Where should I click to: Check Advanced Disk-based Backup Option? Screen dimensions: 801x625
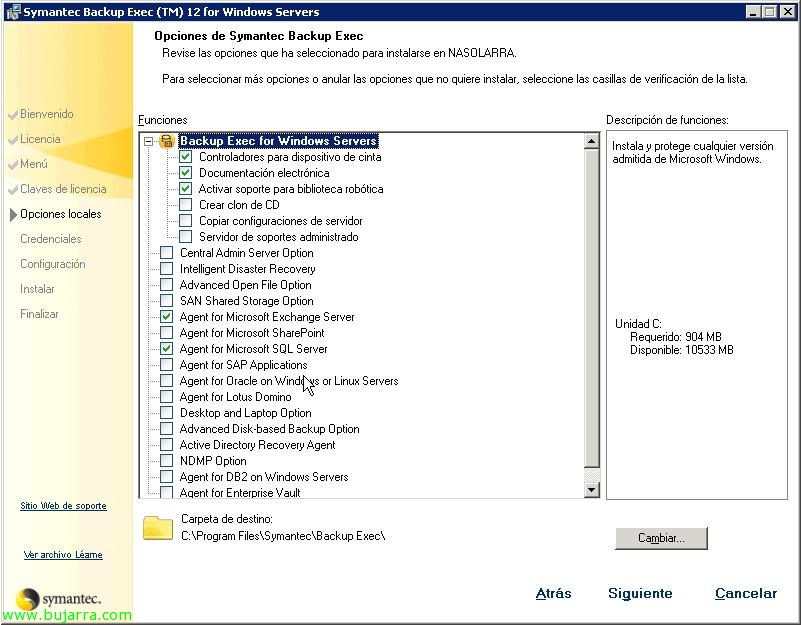pyautogui.click(x=167, y=429)
